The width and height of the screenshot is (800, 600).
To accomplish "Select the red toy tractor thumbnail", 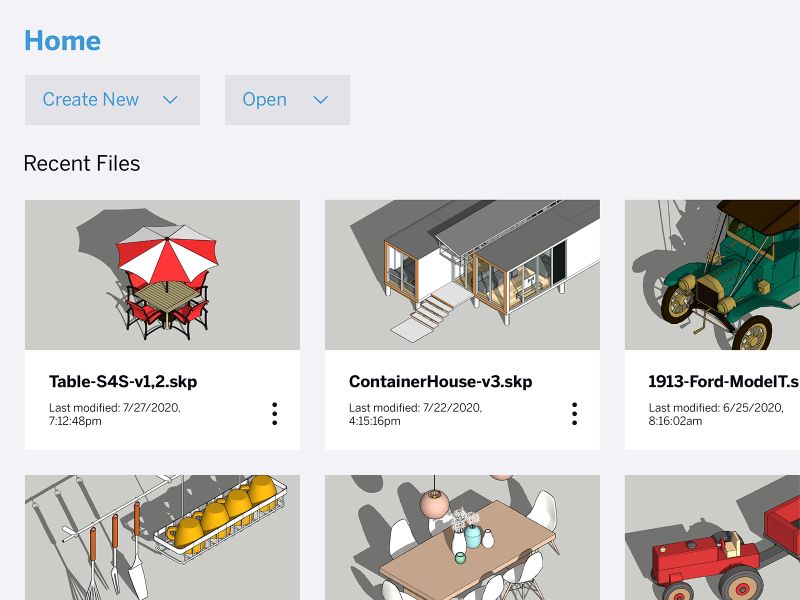I will (712, 537).
